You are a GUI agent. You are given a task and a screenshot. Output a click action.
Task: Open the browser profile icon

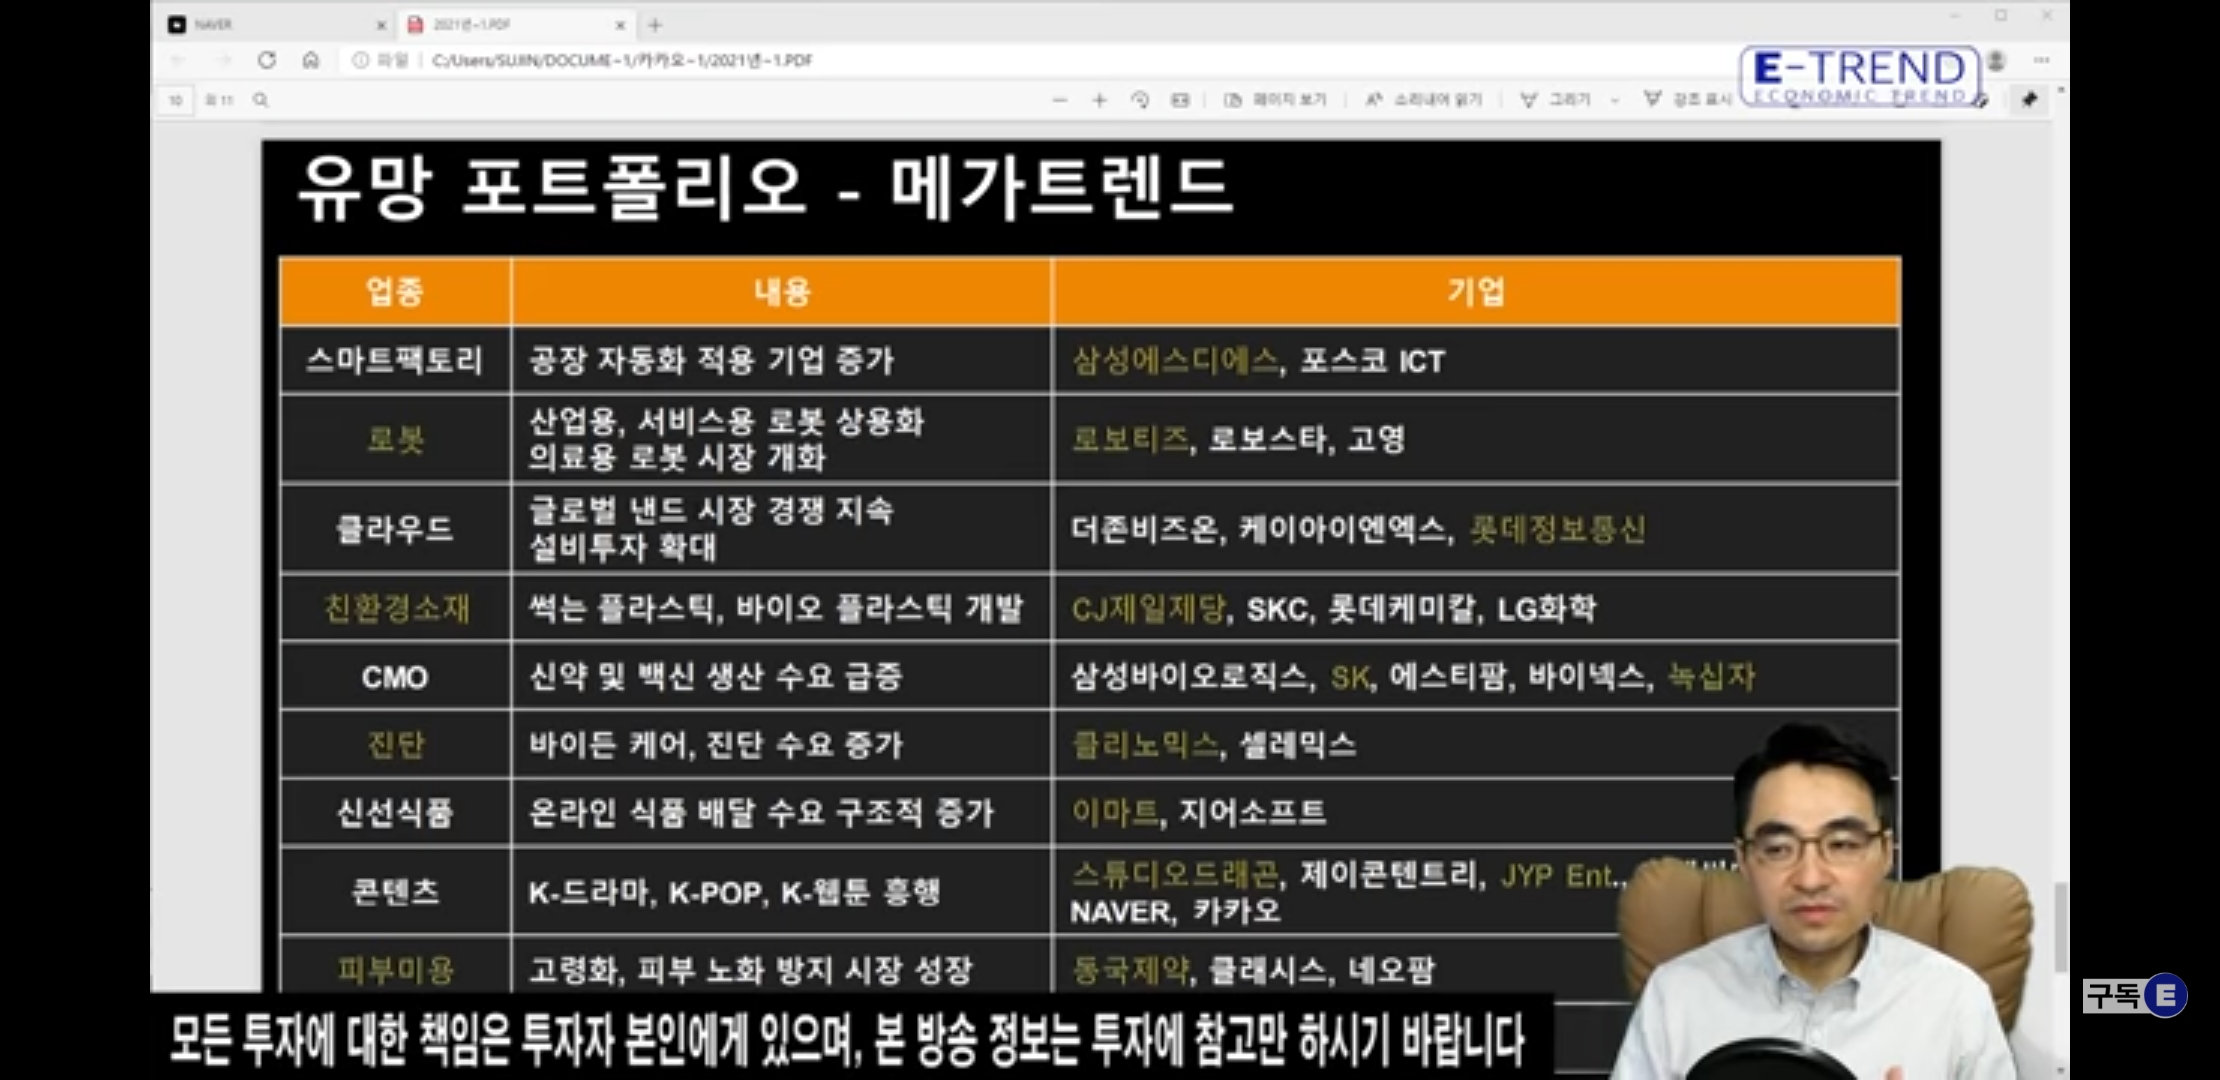click(x=1996, y=60)
